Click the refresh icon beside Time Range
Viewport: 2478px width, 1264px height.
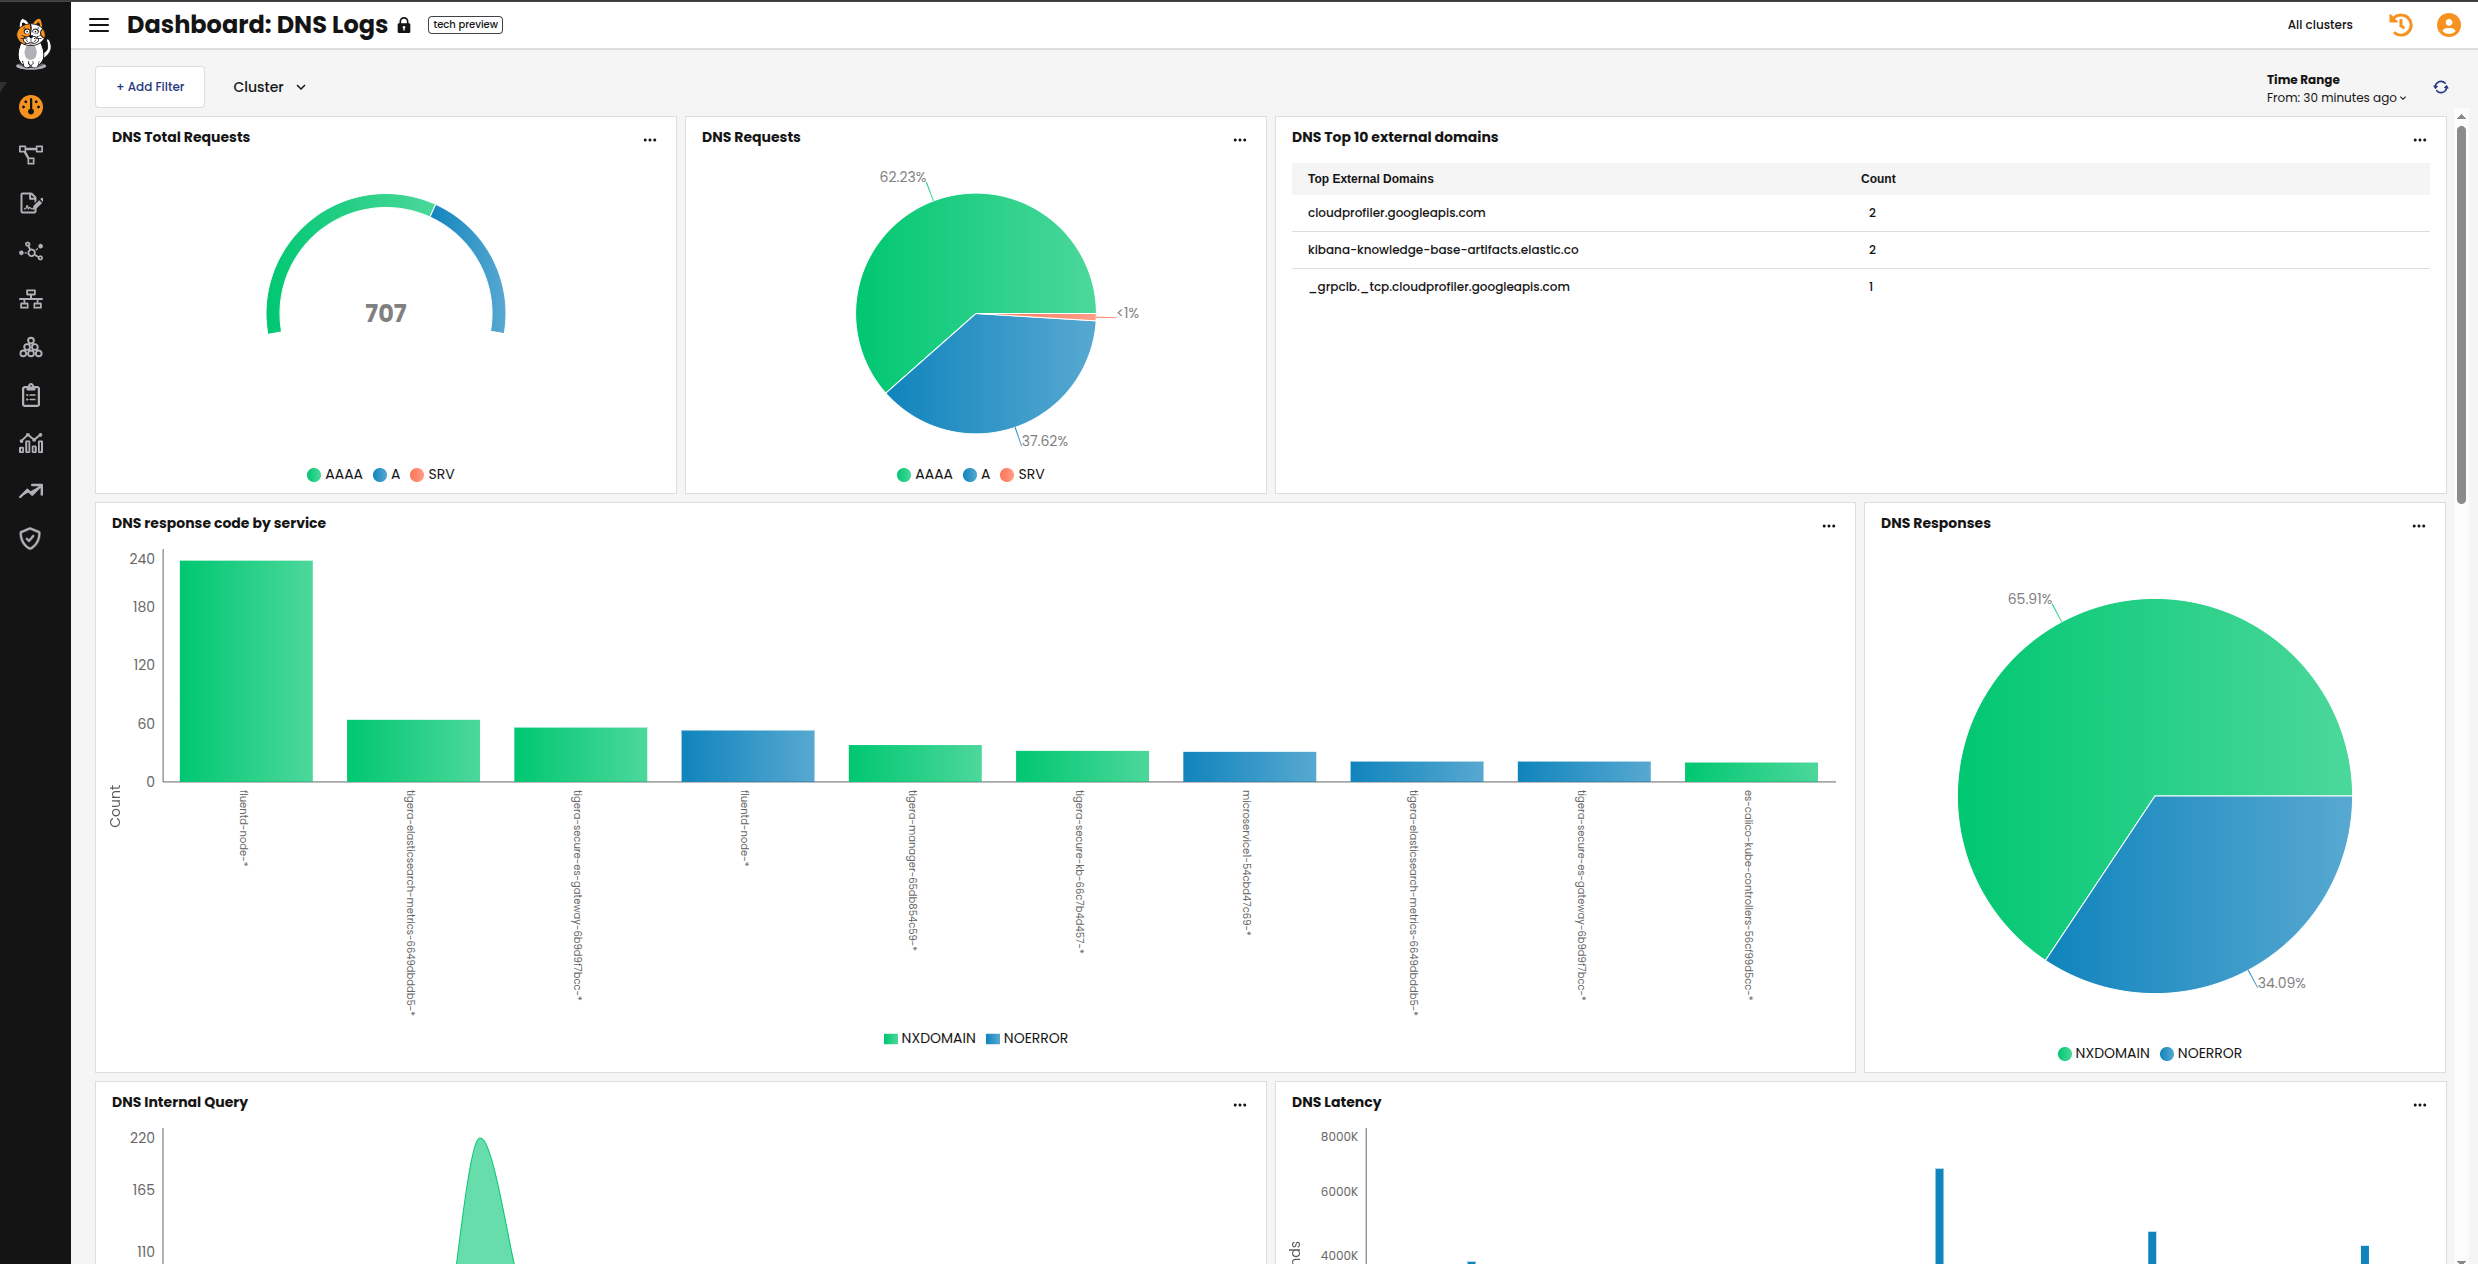pyautogui.click(x=2441, y=88)
